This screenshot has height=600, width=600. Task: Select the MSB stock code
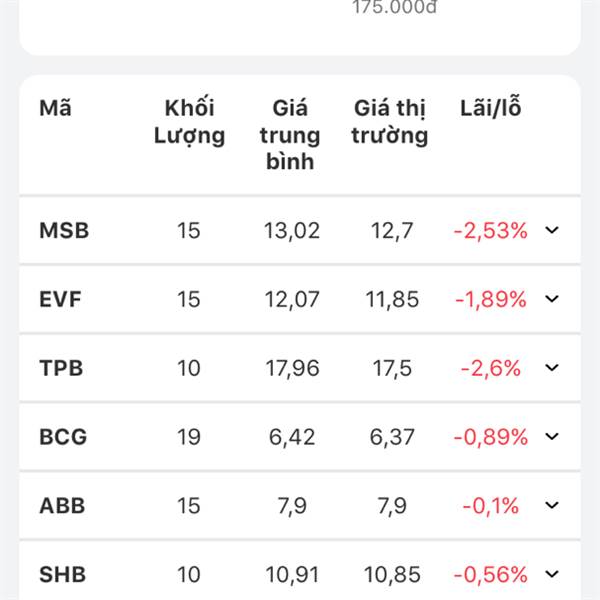click(x=64, y=230)
